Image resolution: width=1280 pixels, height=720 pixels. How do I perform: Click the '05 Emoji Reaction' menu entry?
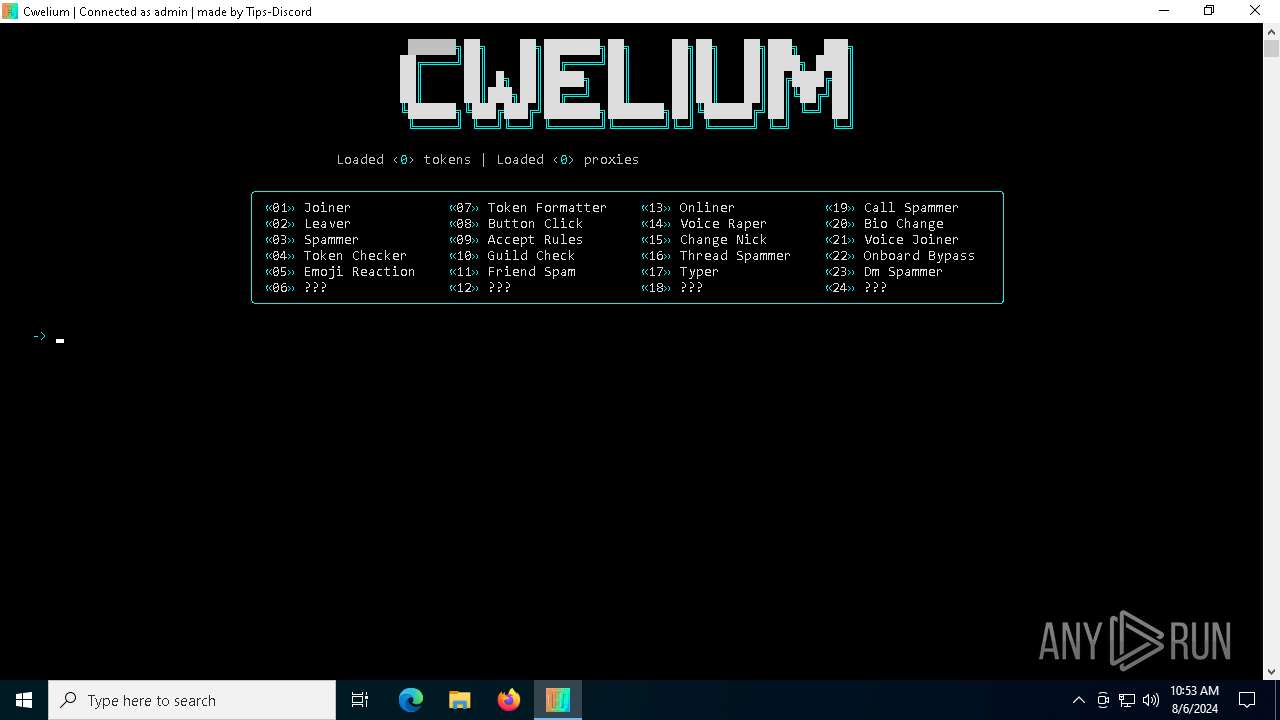tap(340, 272)
